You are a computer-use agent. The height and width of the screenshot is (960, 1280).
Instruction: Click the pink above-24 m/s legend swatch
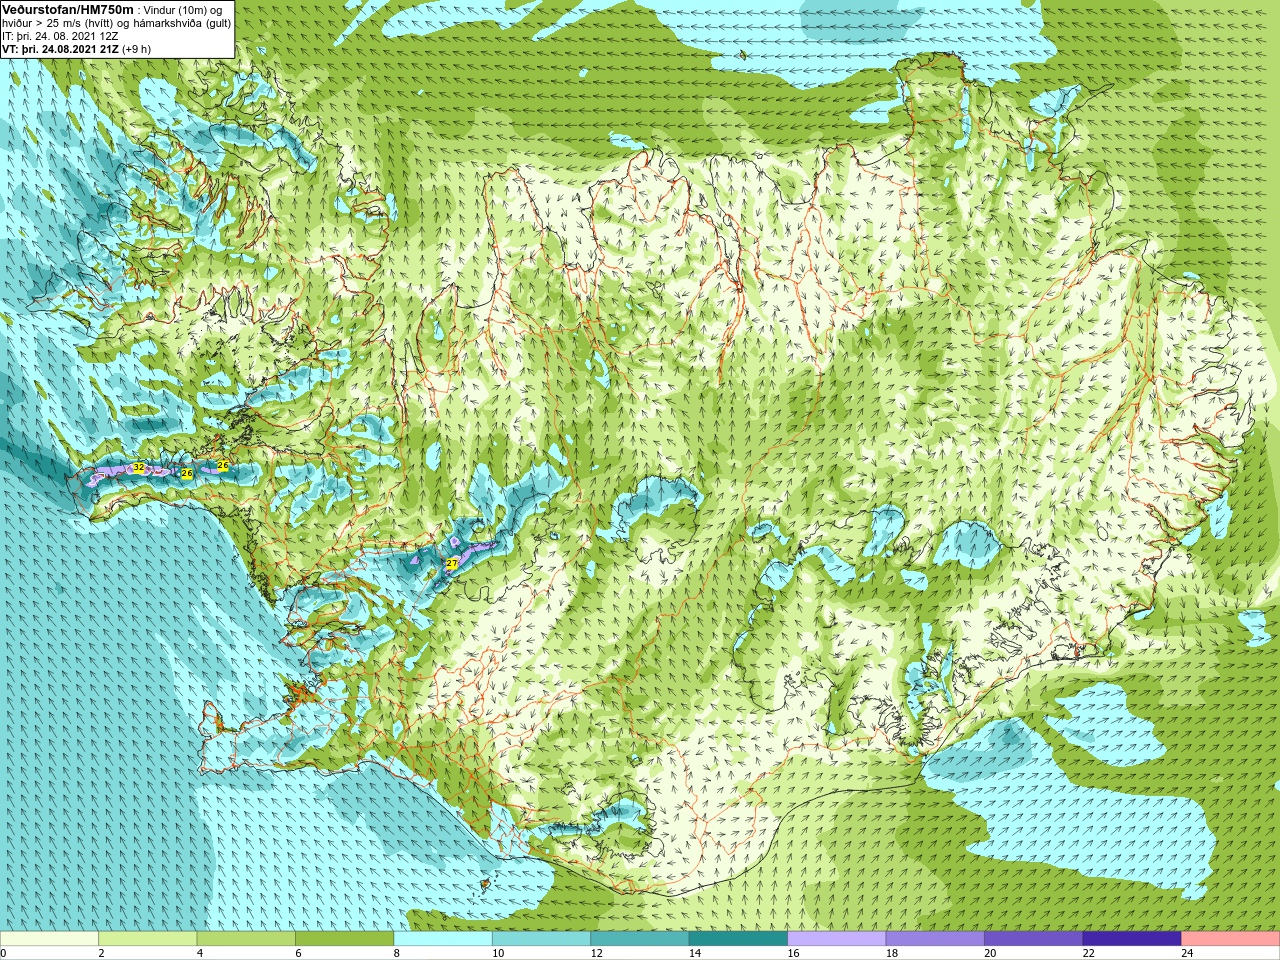(1230, 939)
